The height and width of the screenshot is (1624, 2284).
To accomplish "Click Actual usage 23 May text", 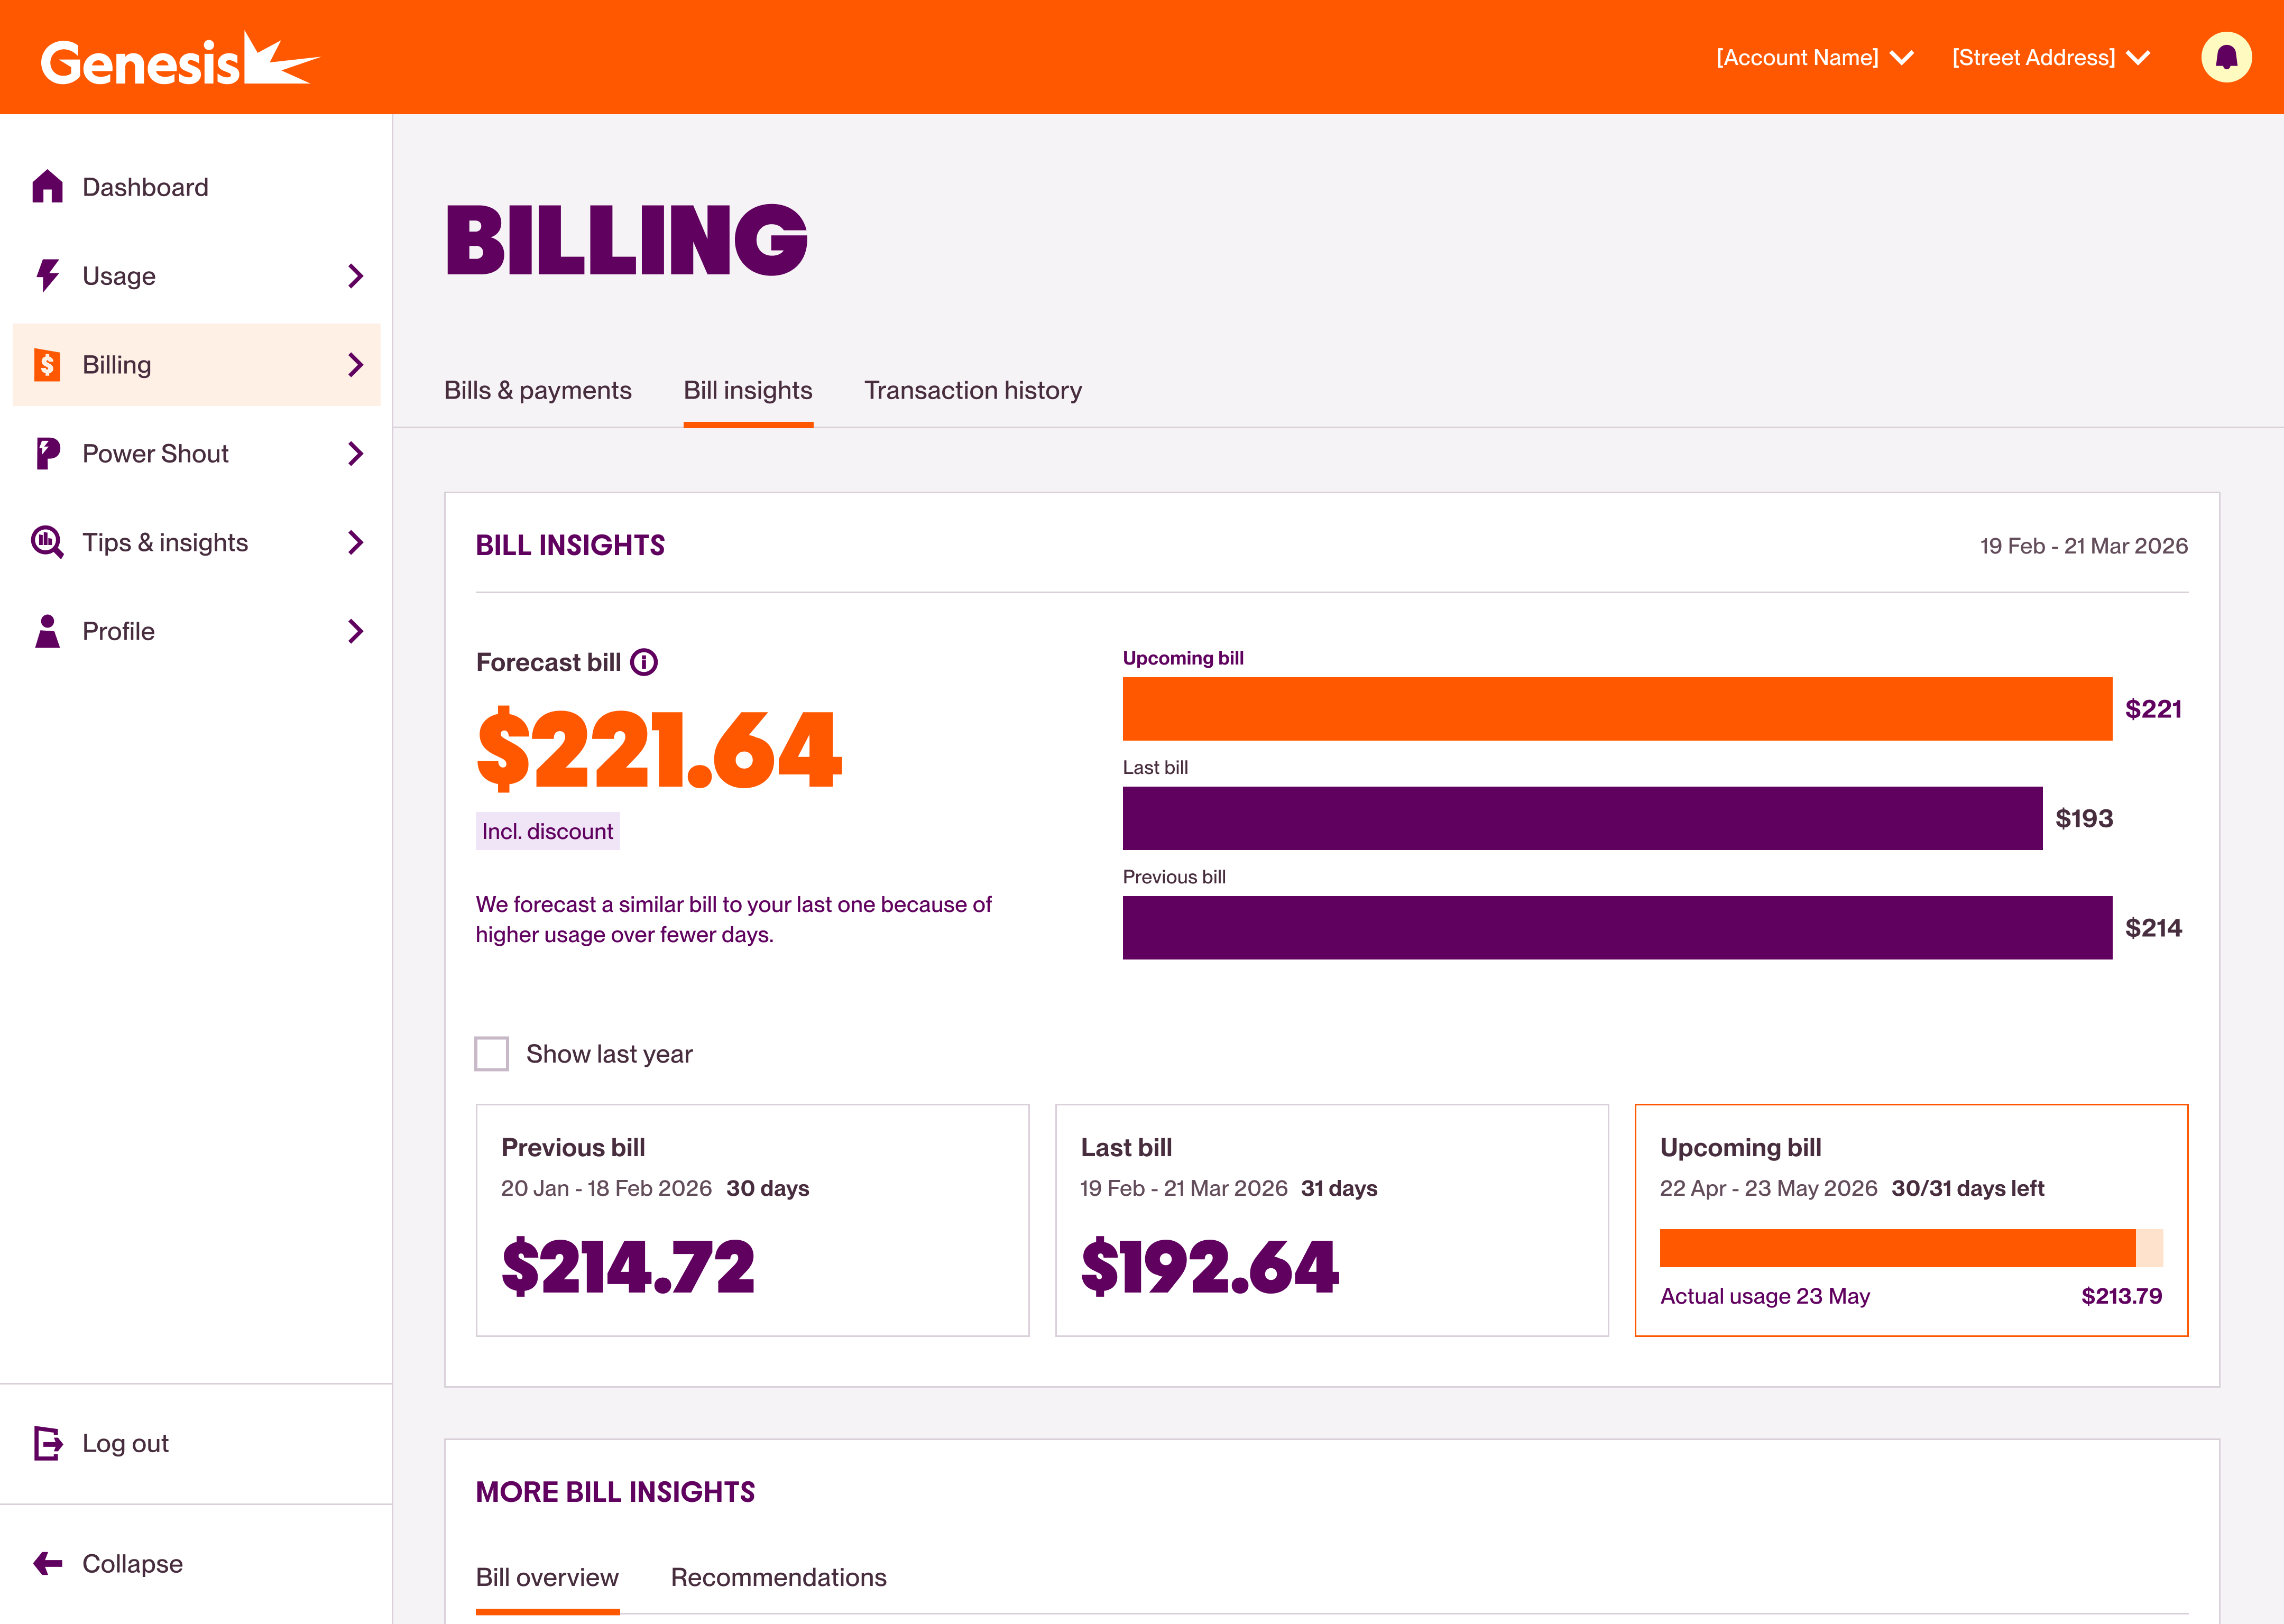I will (1765, 1296).
